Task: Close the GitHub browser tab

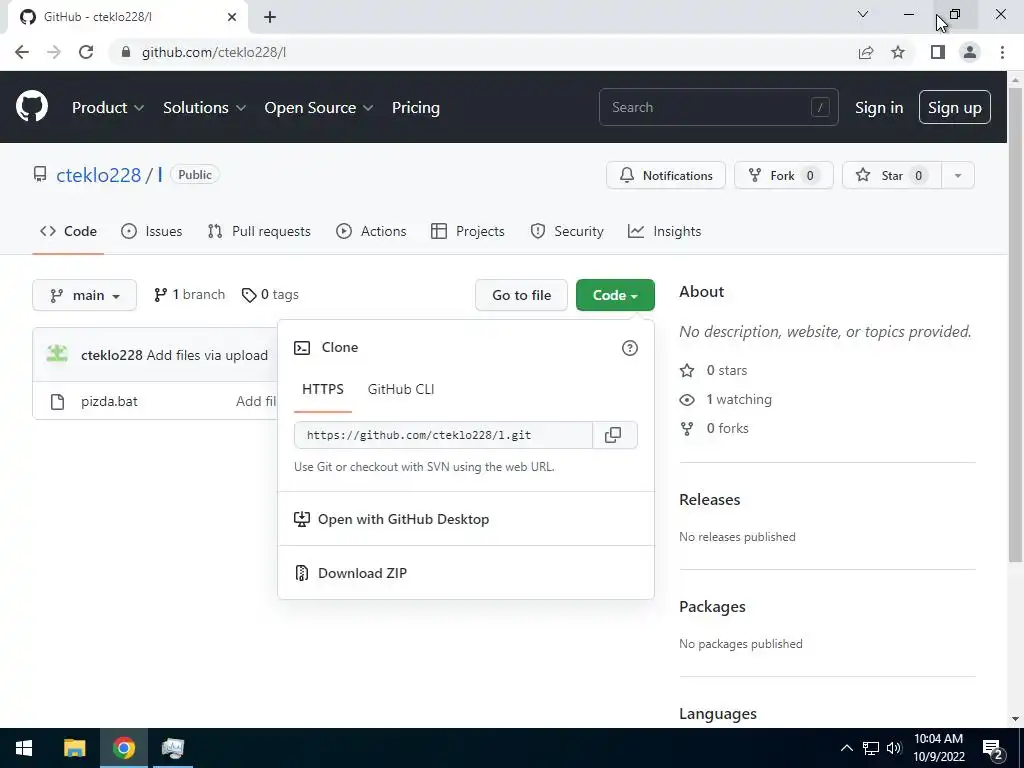Action: (x=232, y=17)
